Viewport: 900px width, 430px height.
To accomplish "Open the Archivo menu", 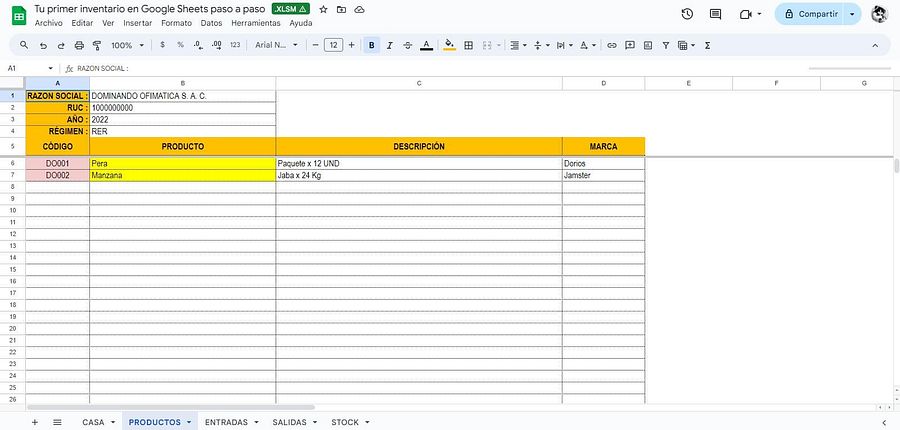I will (49, 24).
